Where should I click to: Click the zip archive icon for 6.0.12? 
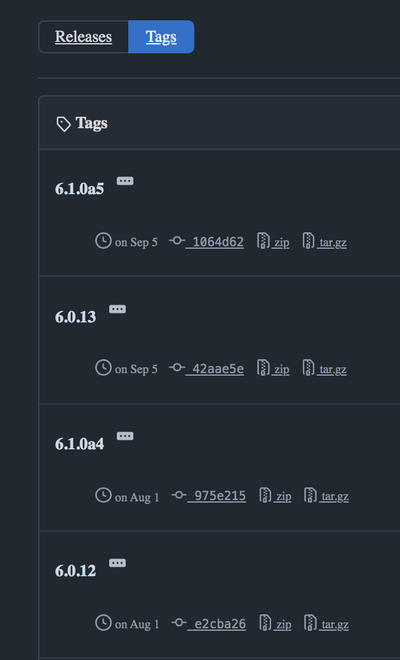pos(265,623)
